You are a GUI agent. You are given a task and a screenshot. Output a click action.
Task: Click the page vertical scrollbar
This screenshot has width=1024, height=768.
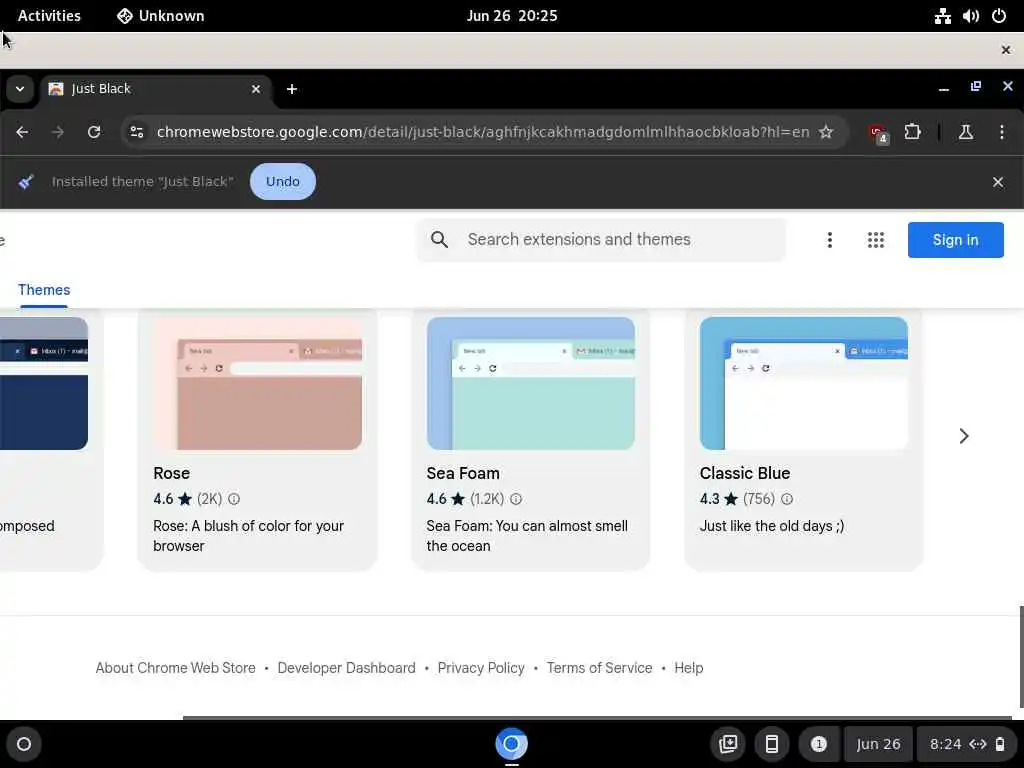1021,656
